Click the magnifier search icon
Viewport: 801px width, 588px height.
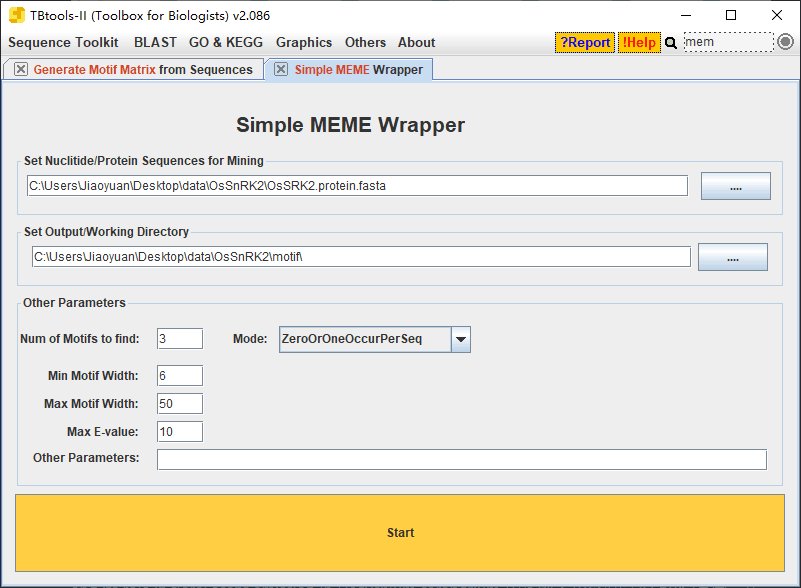pos(671,43)
